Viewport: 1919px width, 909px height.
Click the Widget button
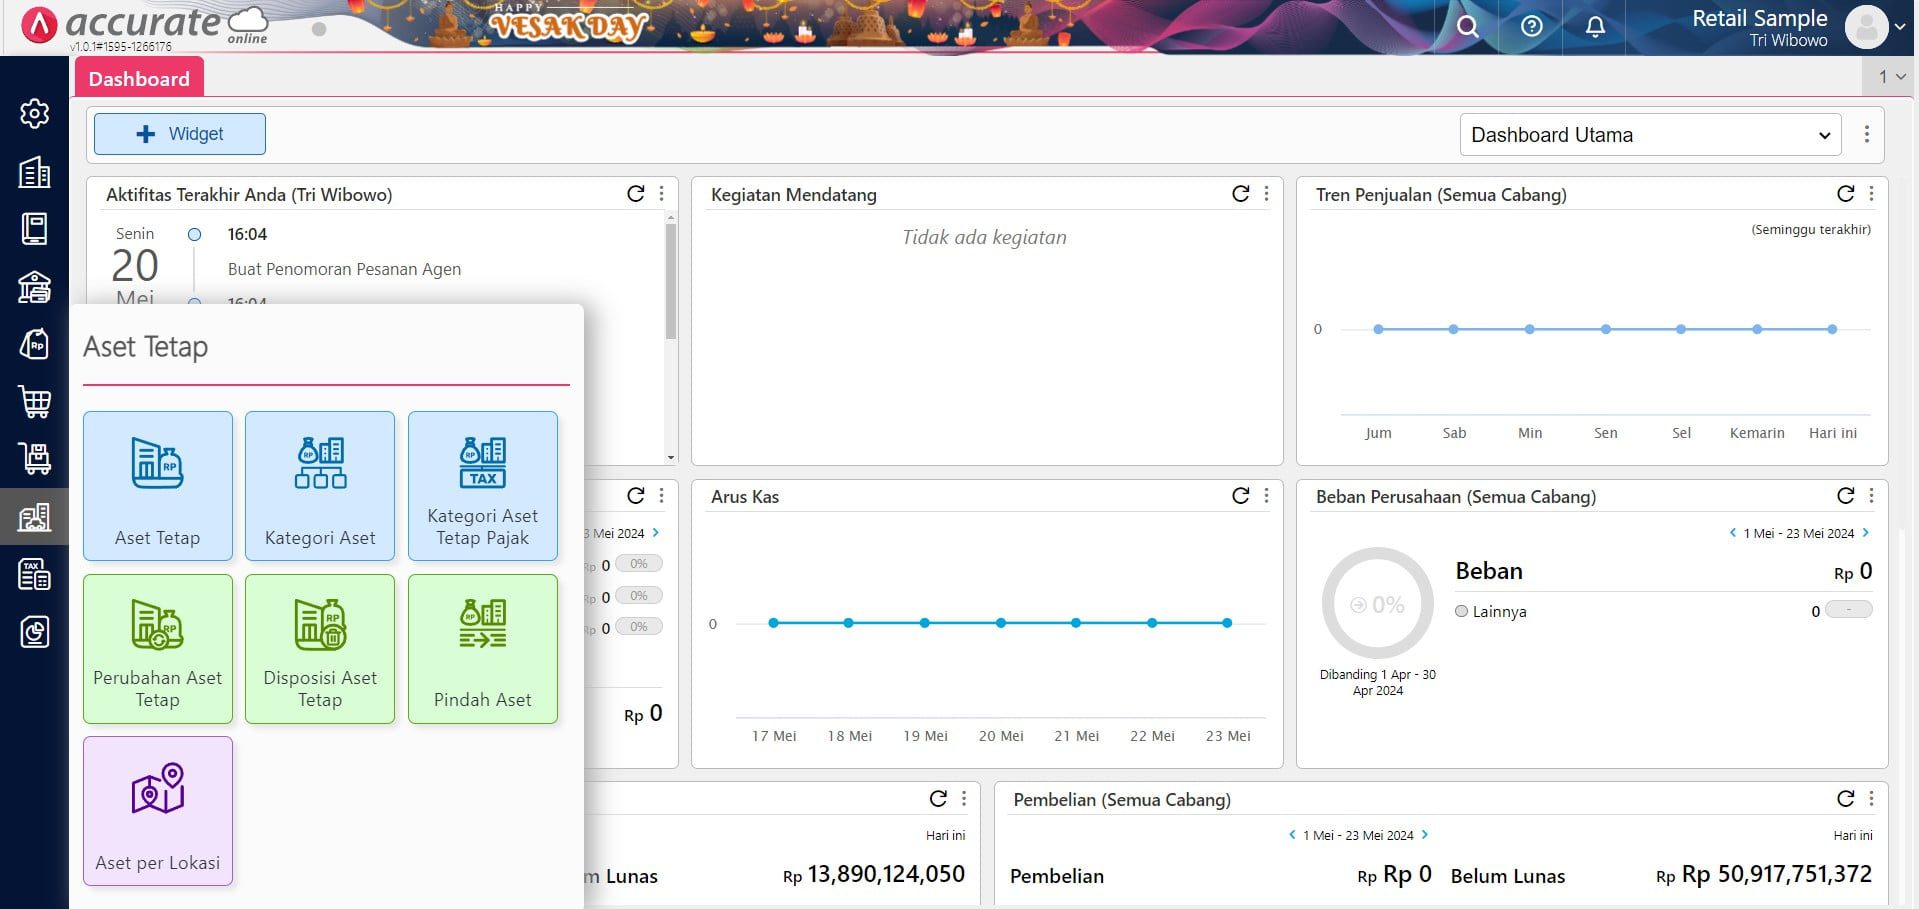point(179,133)
